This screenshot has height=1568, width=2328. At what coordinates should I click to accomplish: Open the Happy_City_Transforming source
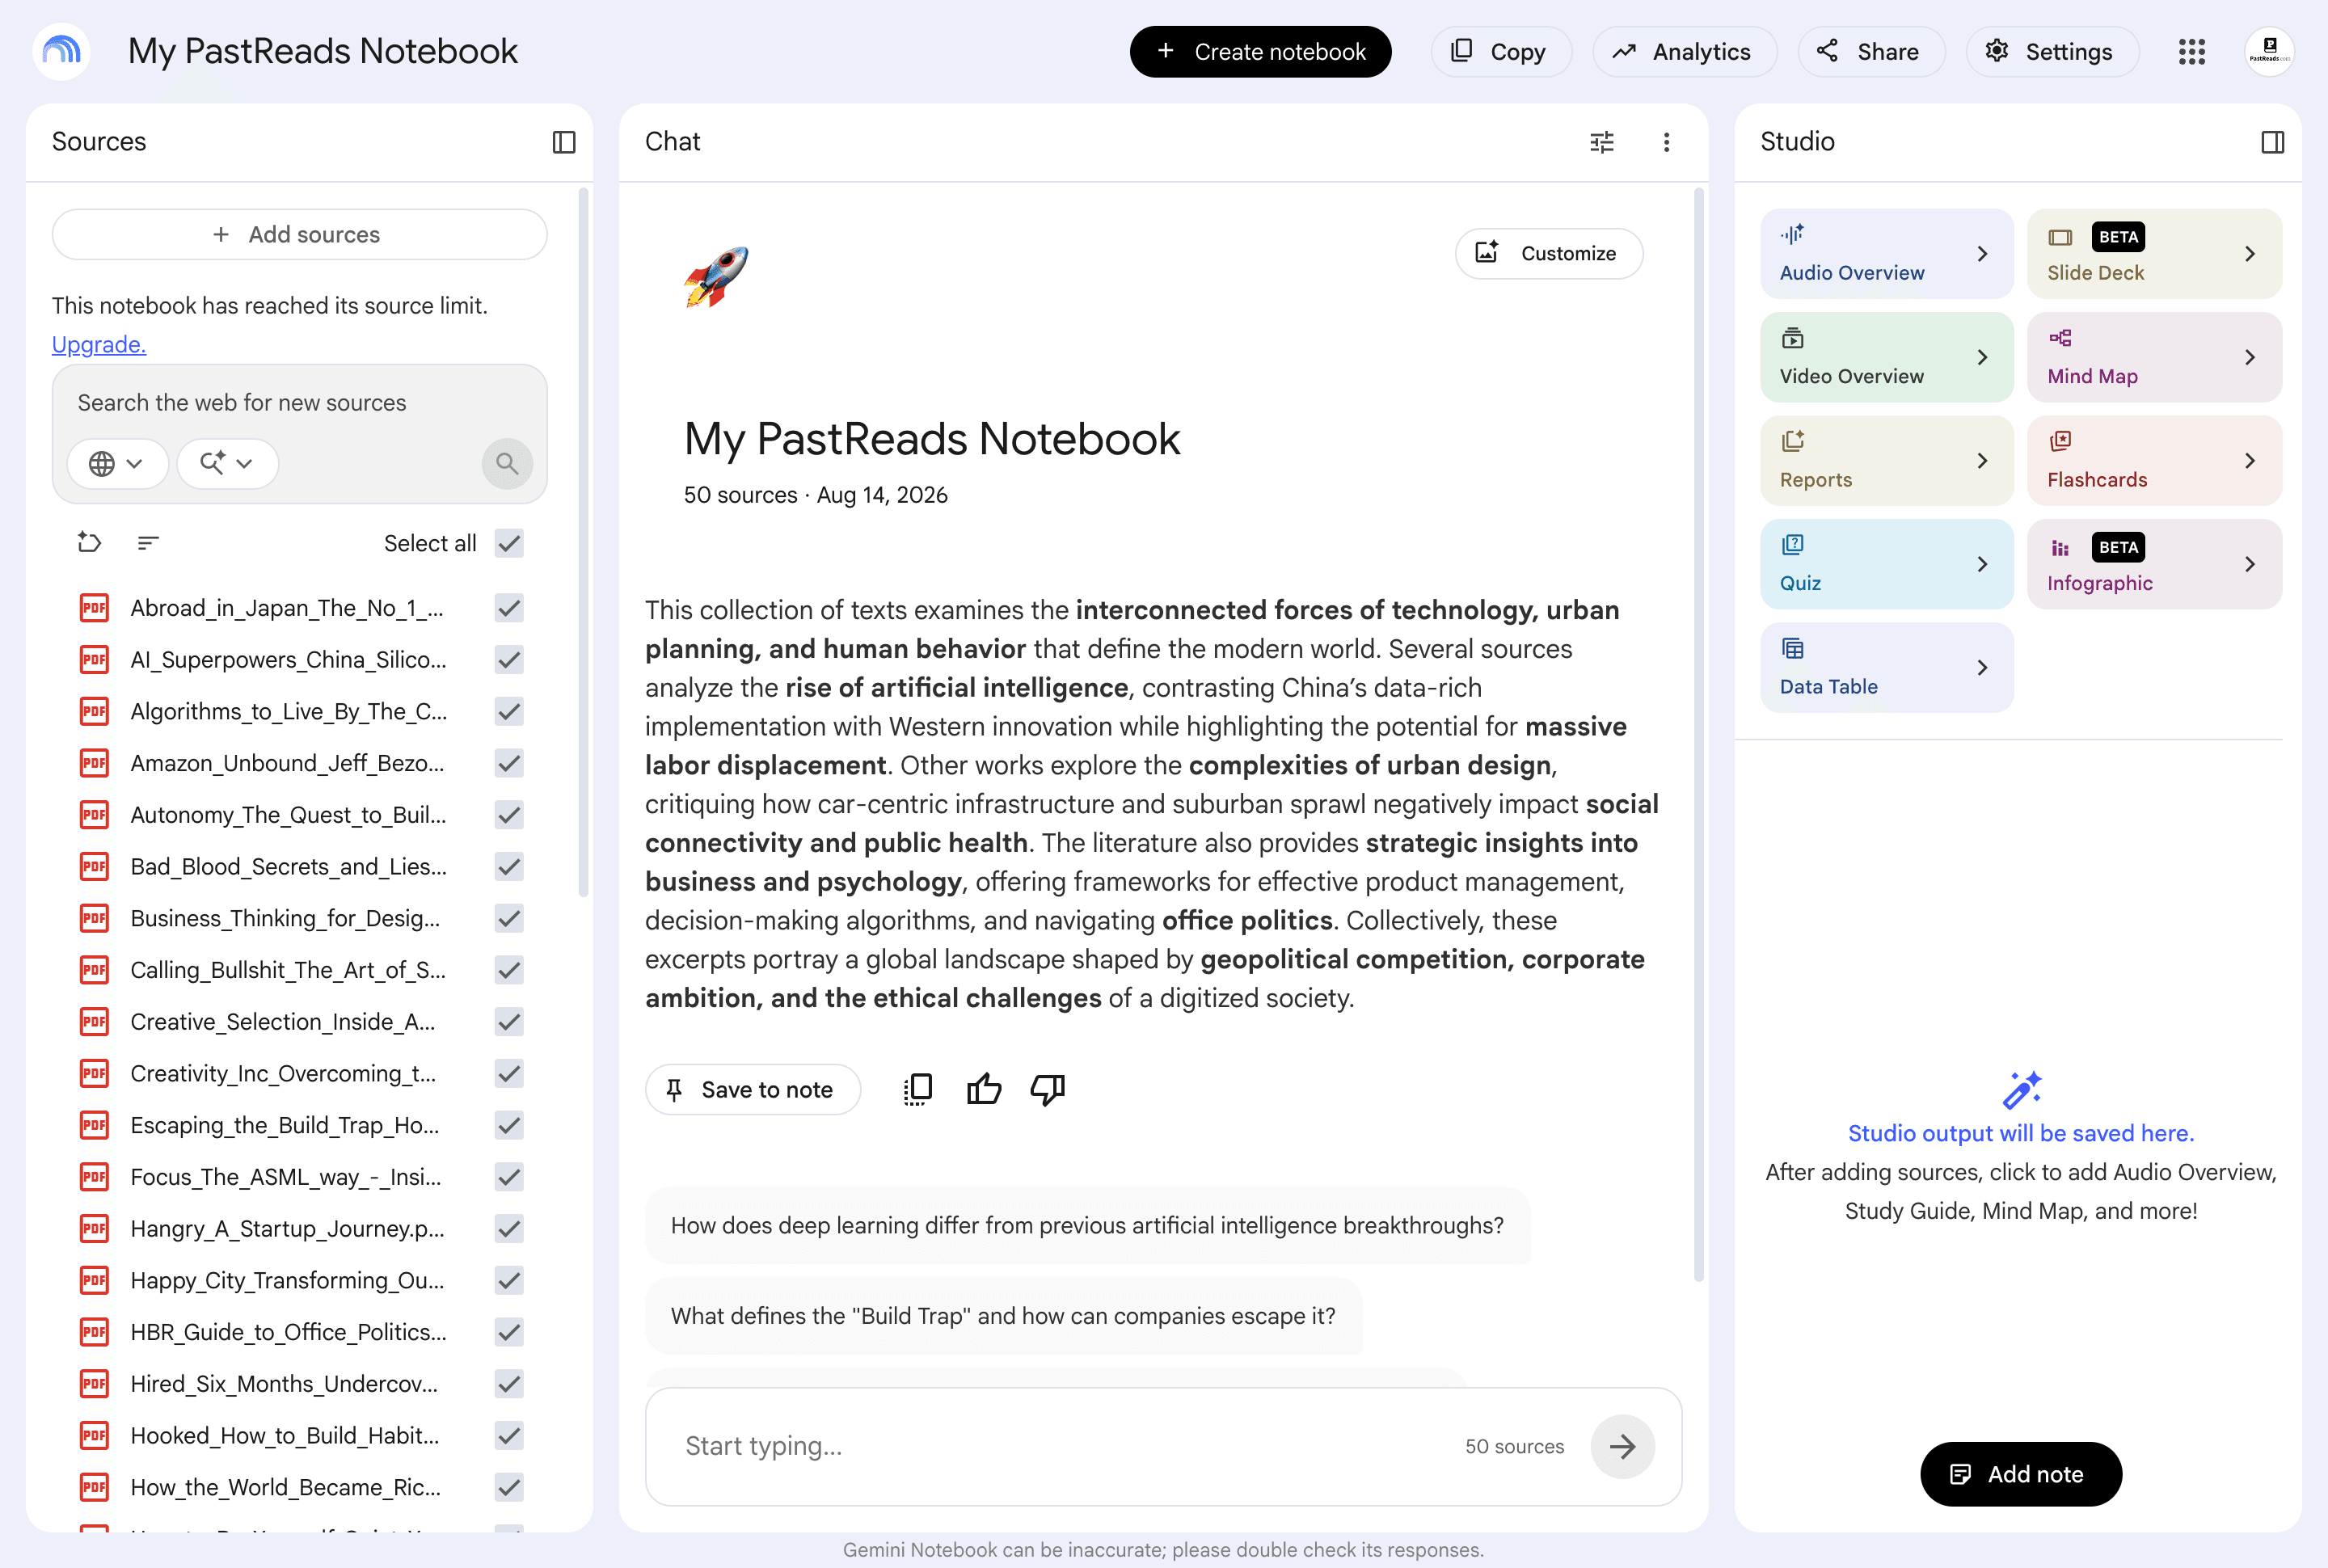click(288, 1280)
